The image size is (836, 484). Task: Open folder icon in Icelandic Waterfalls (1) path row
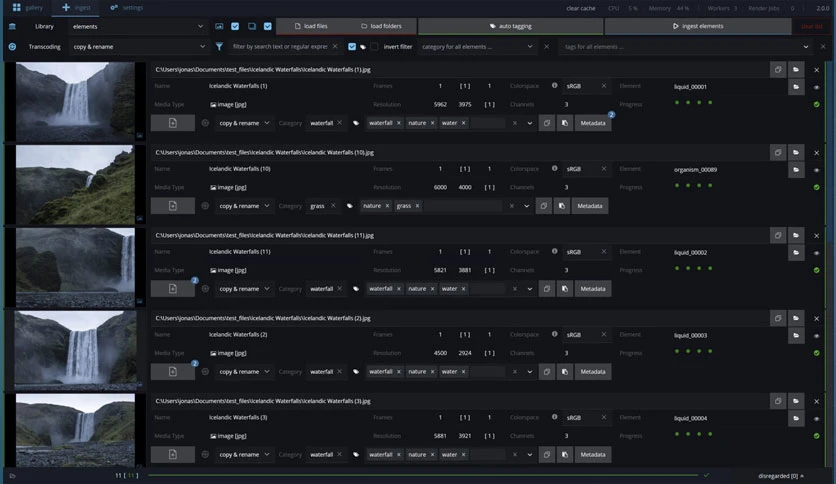(x=796, y=69)
